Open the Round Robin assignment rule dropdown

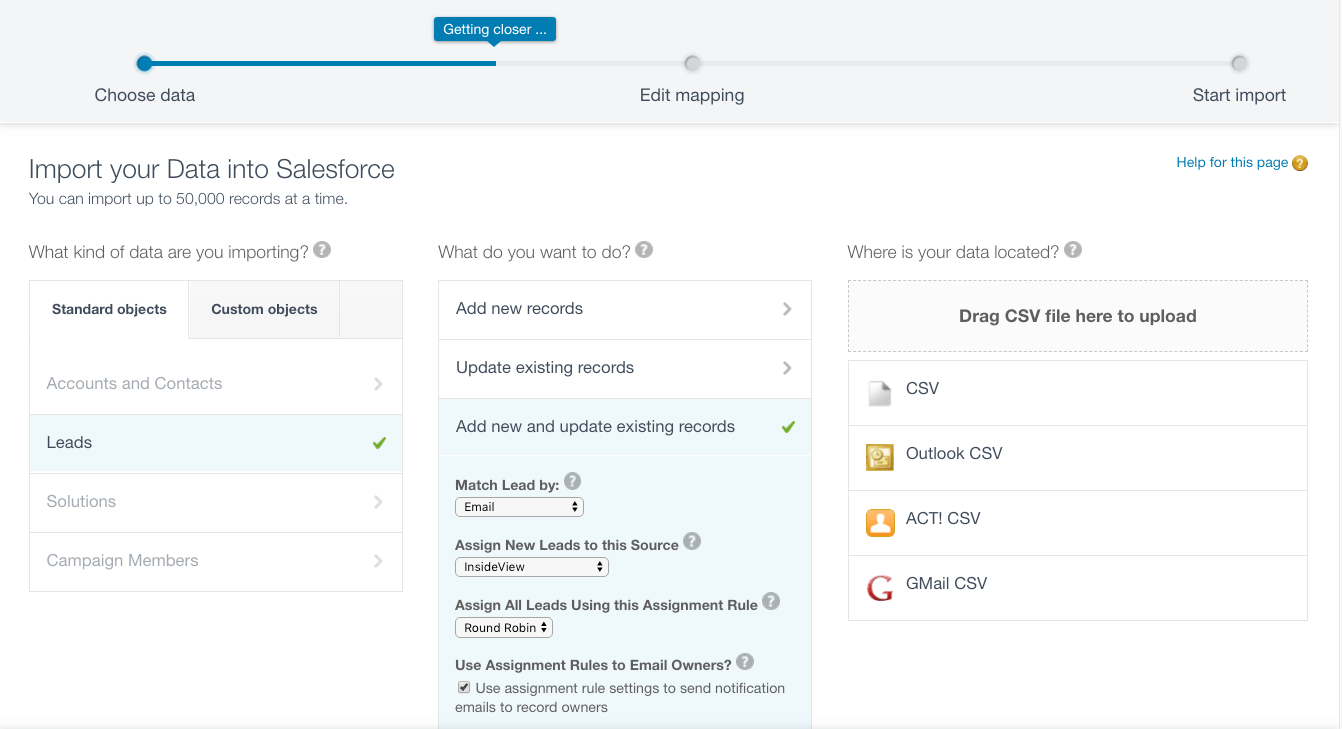coord(504,628)
